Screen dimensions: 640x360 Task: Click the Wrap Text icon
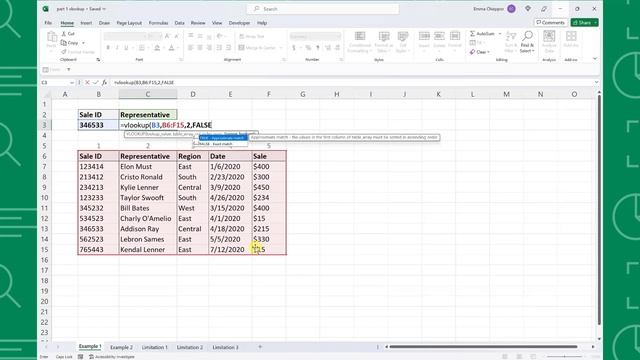(x=241, y=36)
